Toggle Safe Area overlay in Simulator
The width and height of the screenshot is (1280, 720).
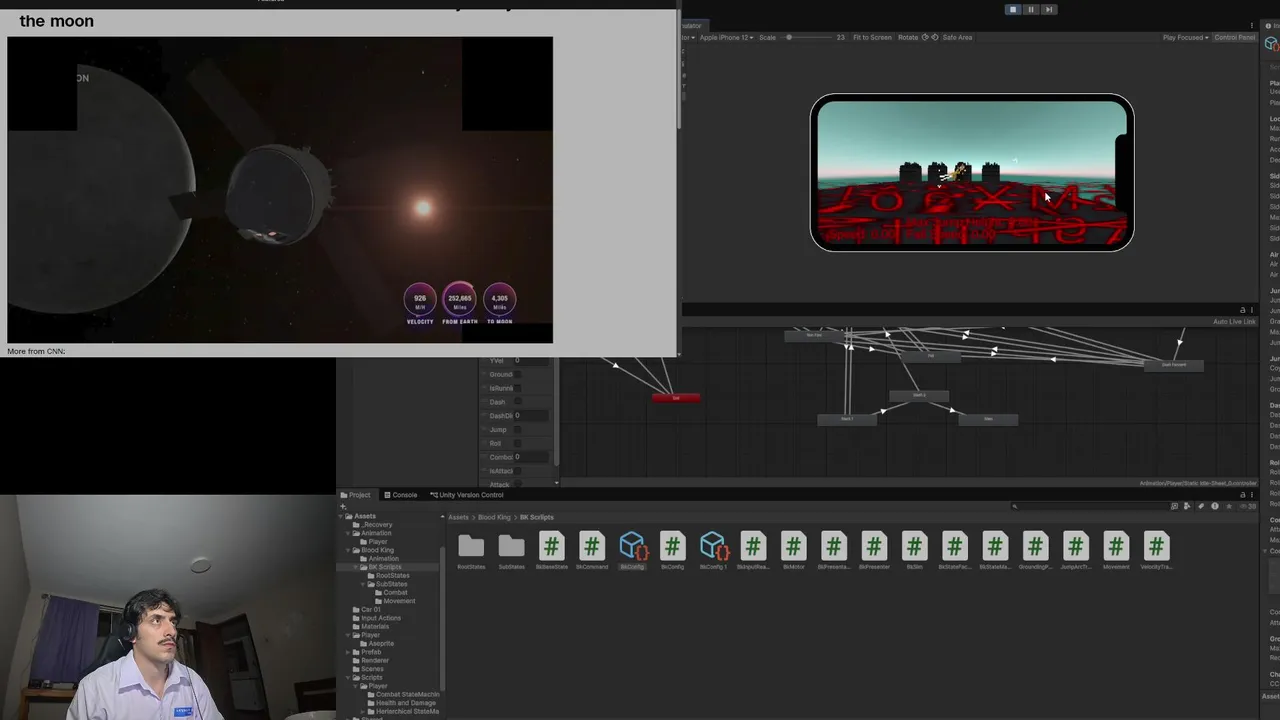[957, 37]
